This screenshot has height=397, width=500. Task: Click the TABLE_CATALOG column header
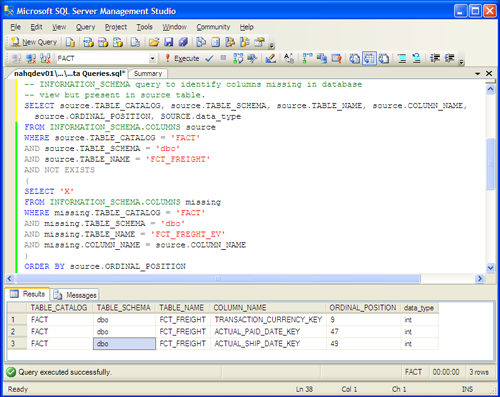[x=60, y=308]
